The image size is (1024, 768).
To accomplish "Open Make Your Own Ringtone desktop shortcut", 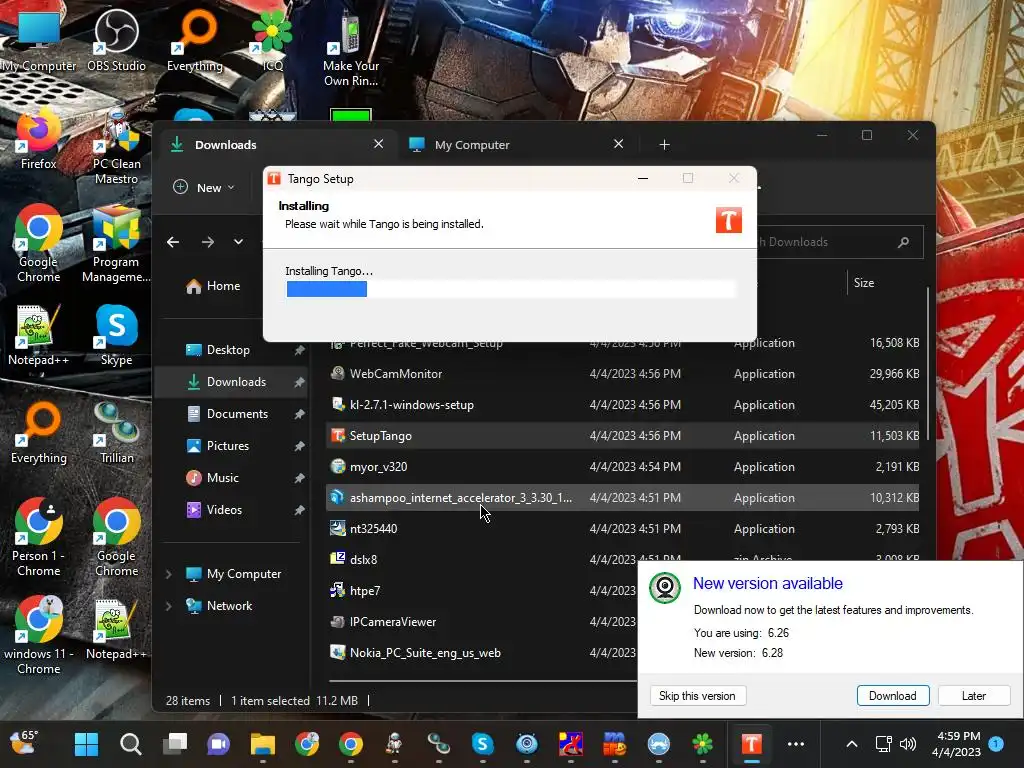I will pyautogui.click(x=351, y=48).
